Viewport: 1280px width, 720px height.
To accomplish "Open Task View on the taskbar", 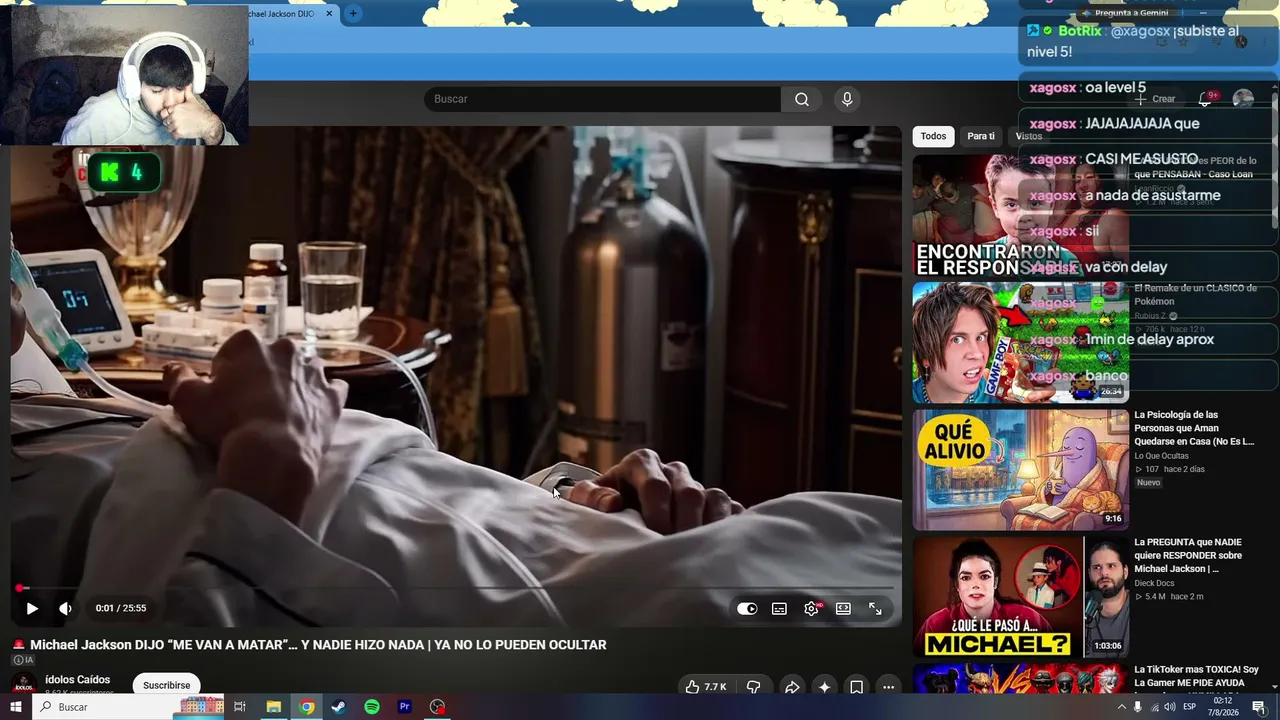I will (x=240, y=707).
